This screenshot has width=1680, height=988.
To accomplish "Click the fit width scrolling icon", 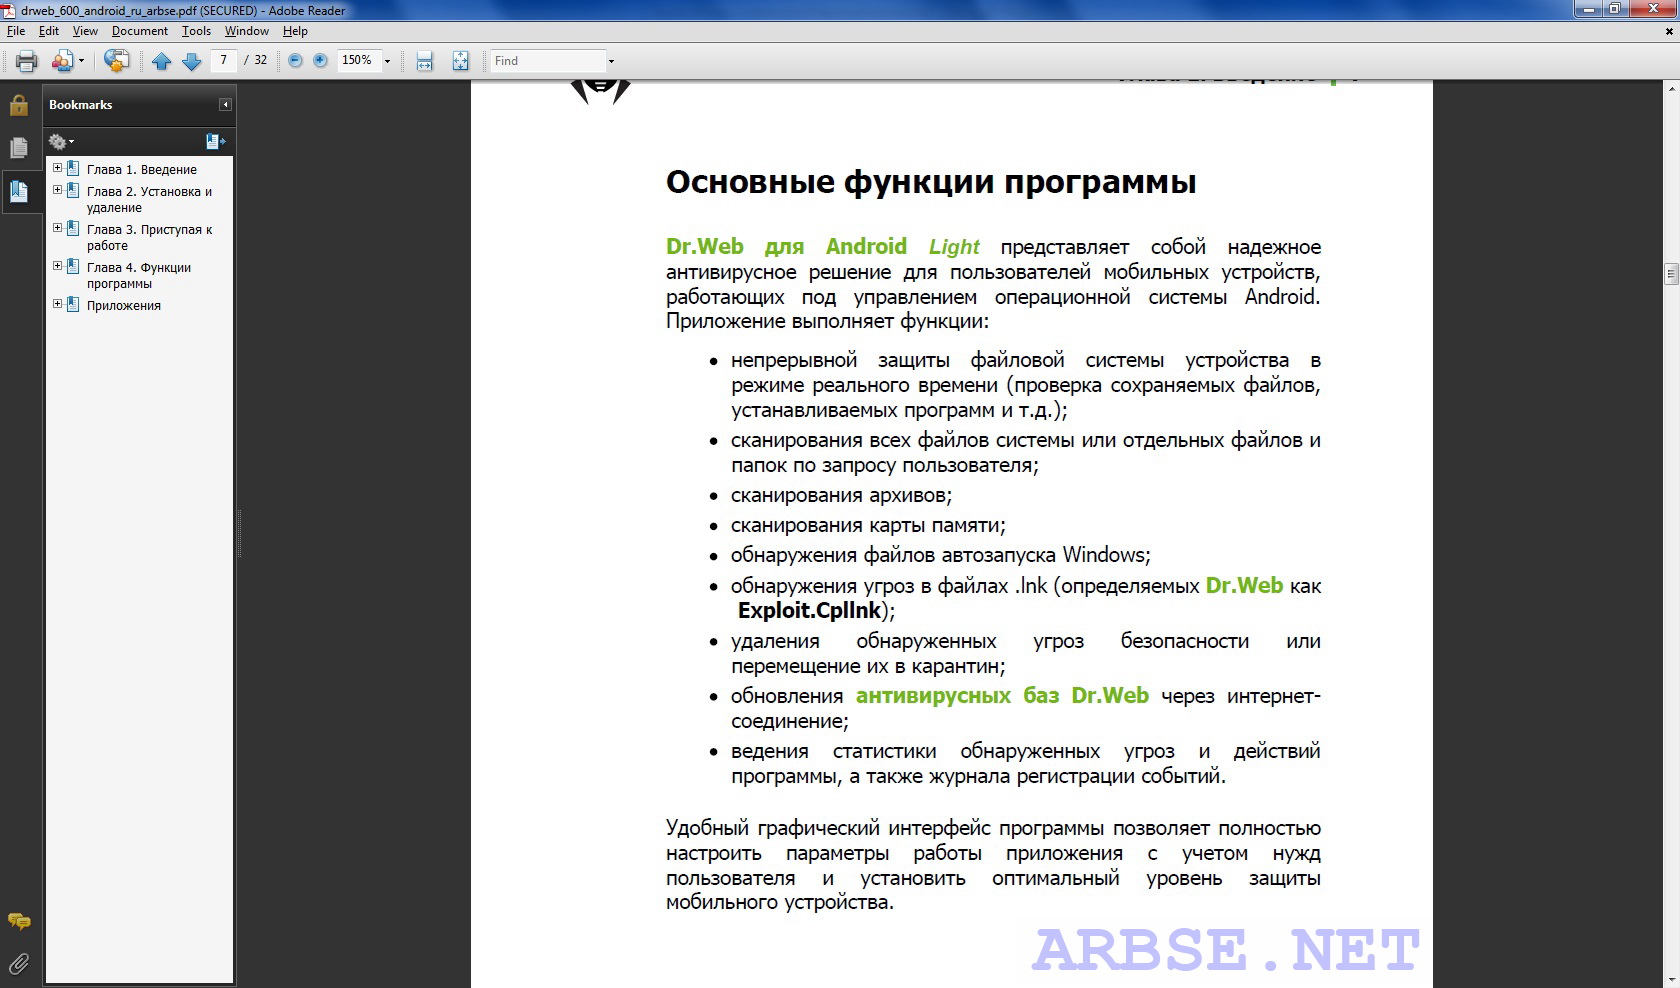I will click(x=424, y=61).
